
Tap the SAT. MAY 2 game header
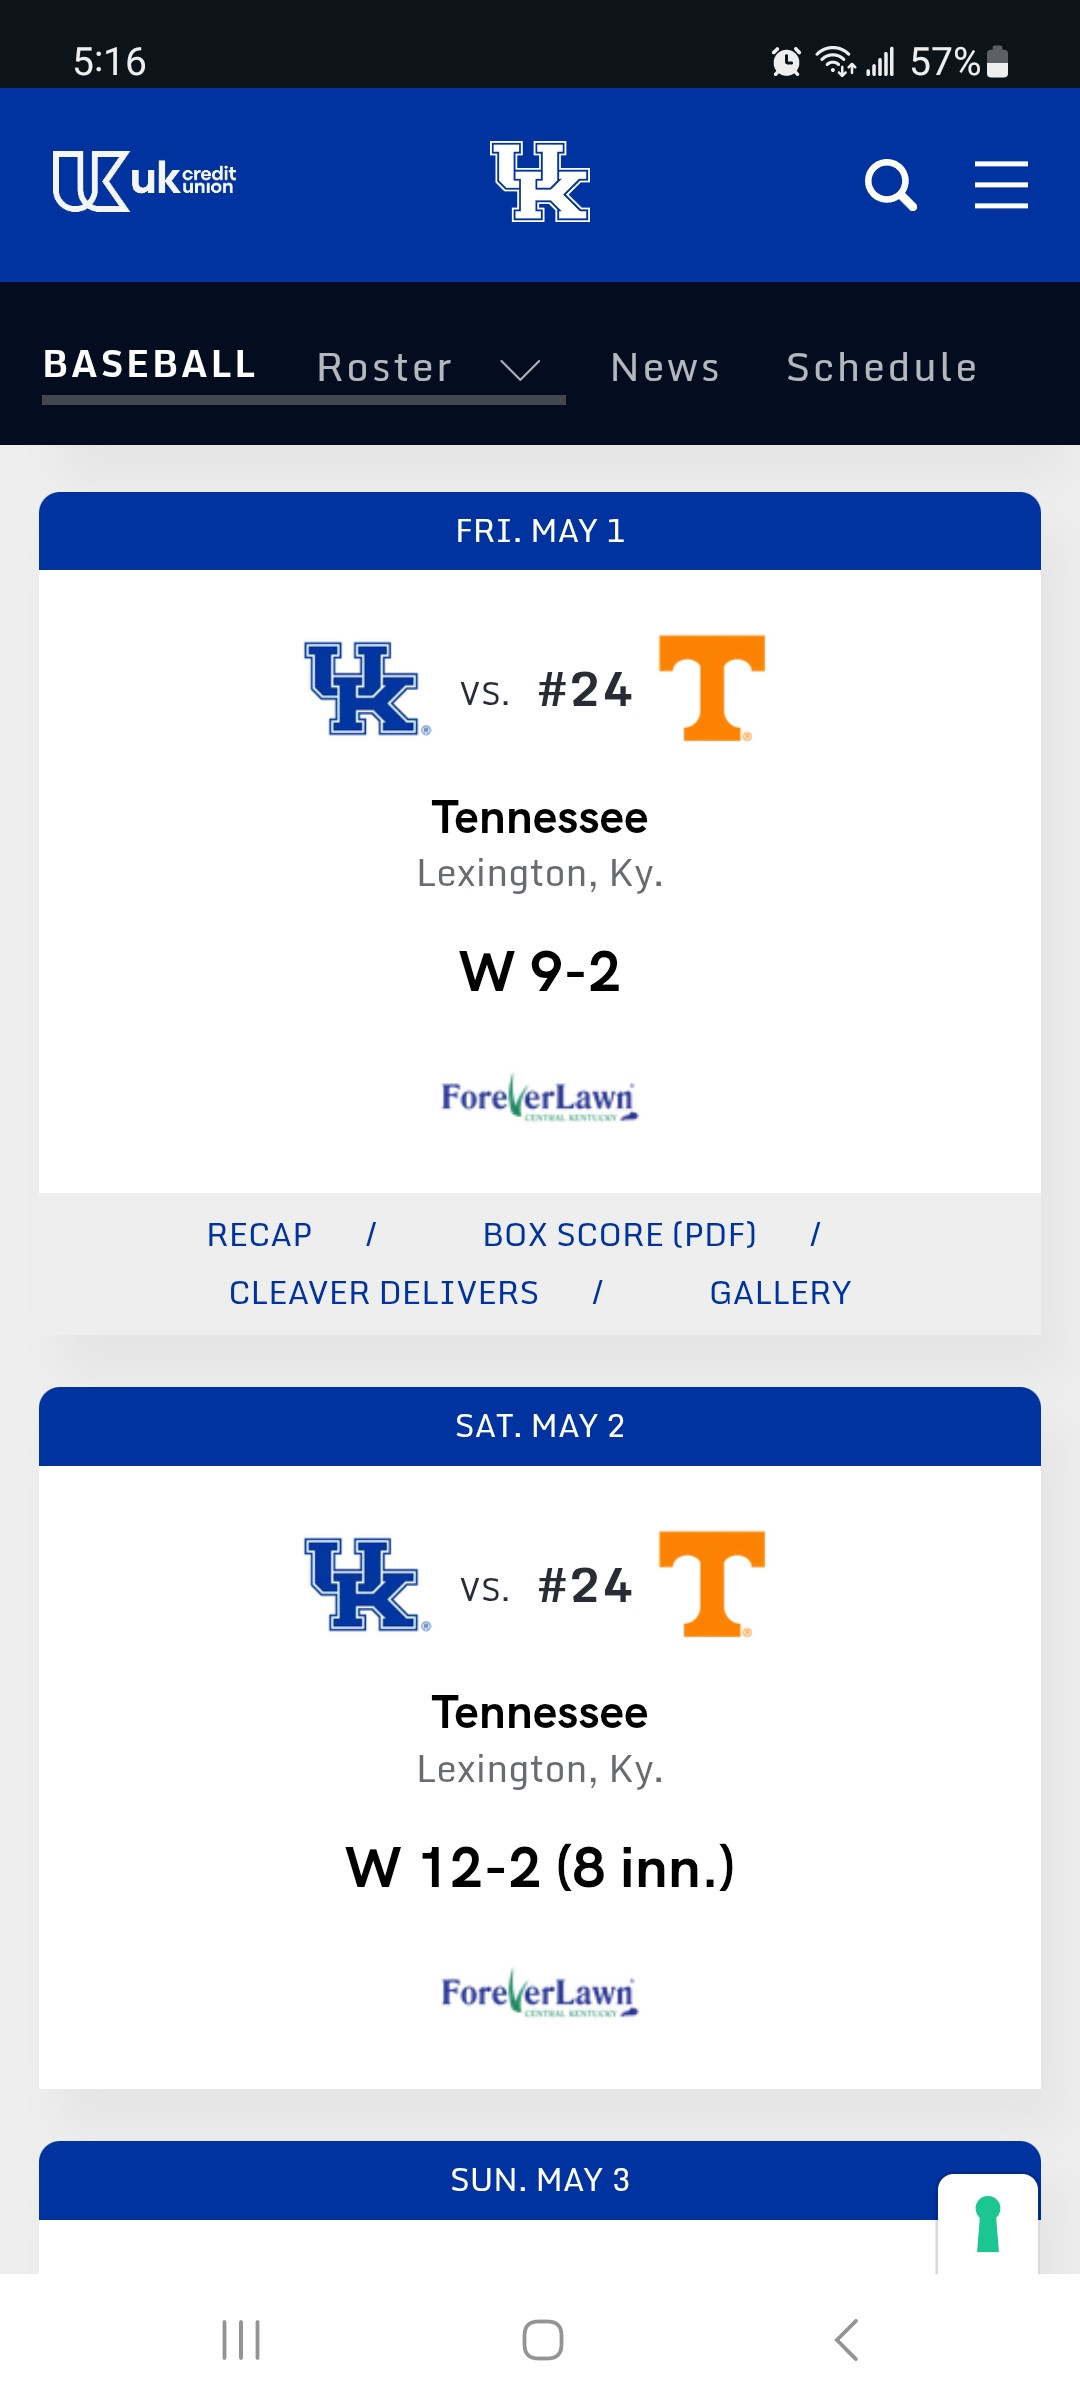coord(540,1426)
